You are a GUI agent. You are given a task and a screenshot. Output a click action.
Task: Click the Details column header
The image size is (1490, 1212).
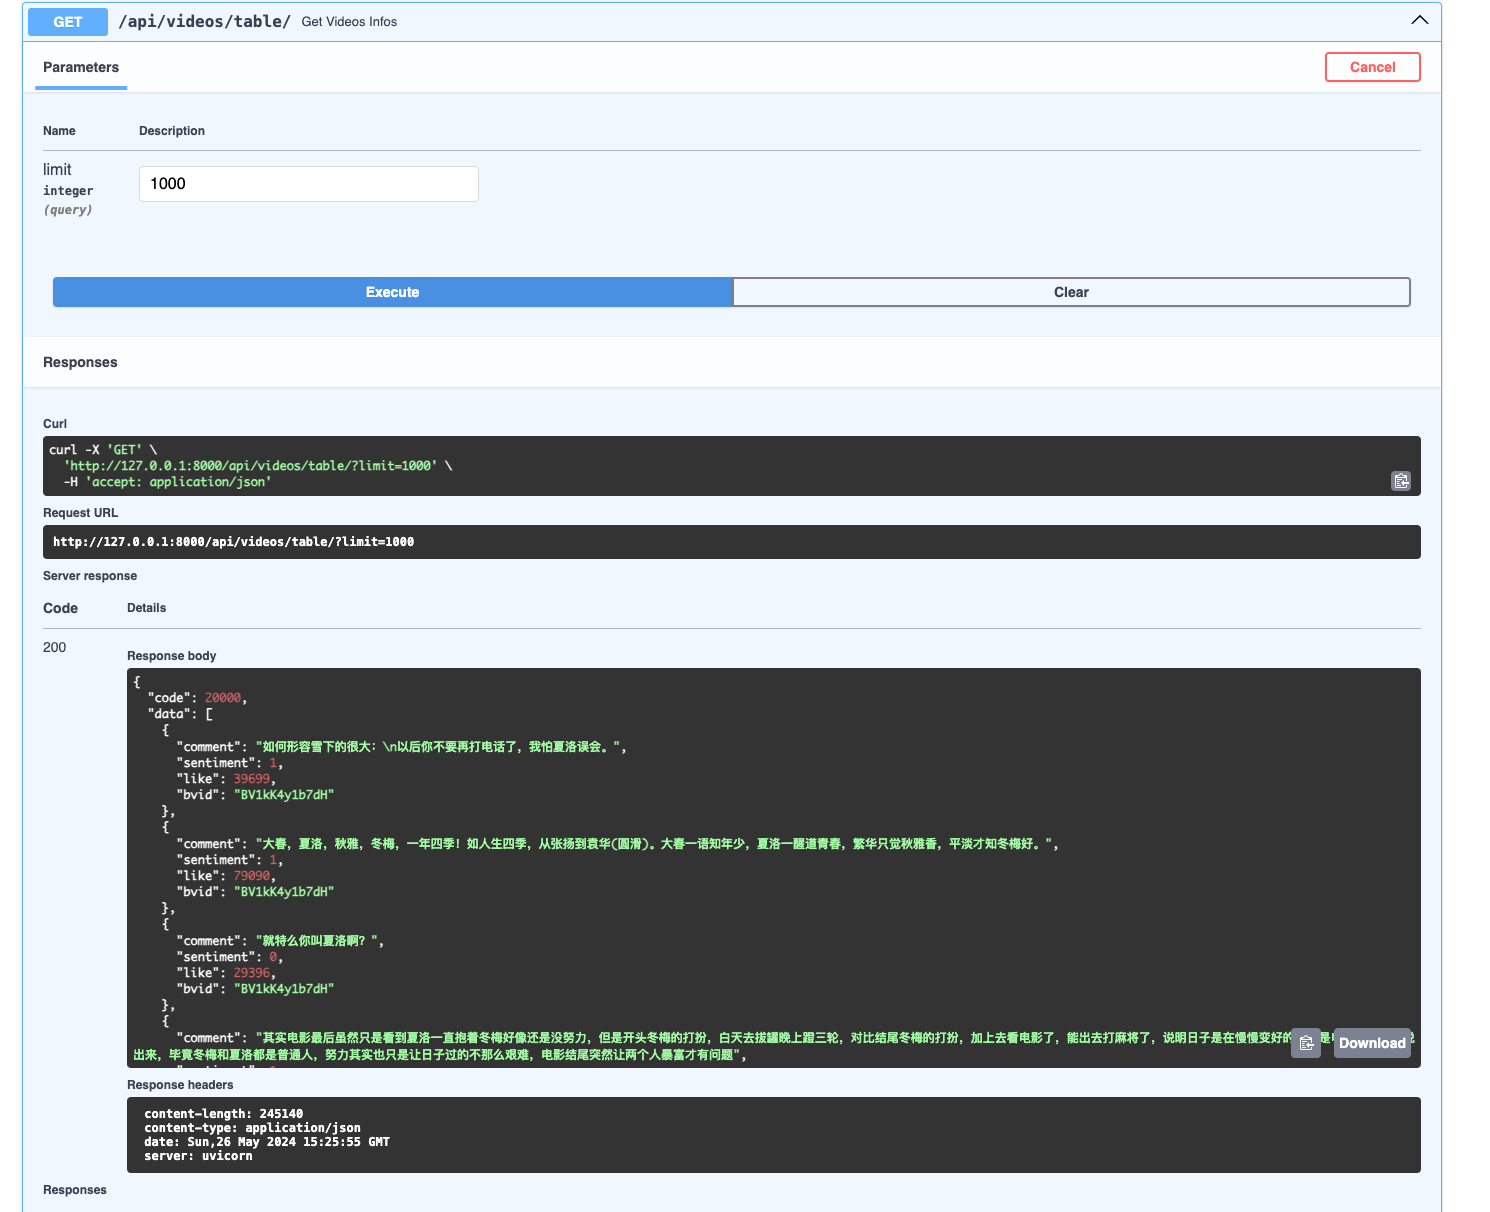tap(147, 608)
